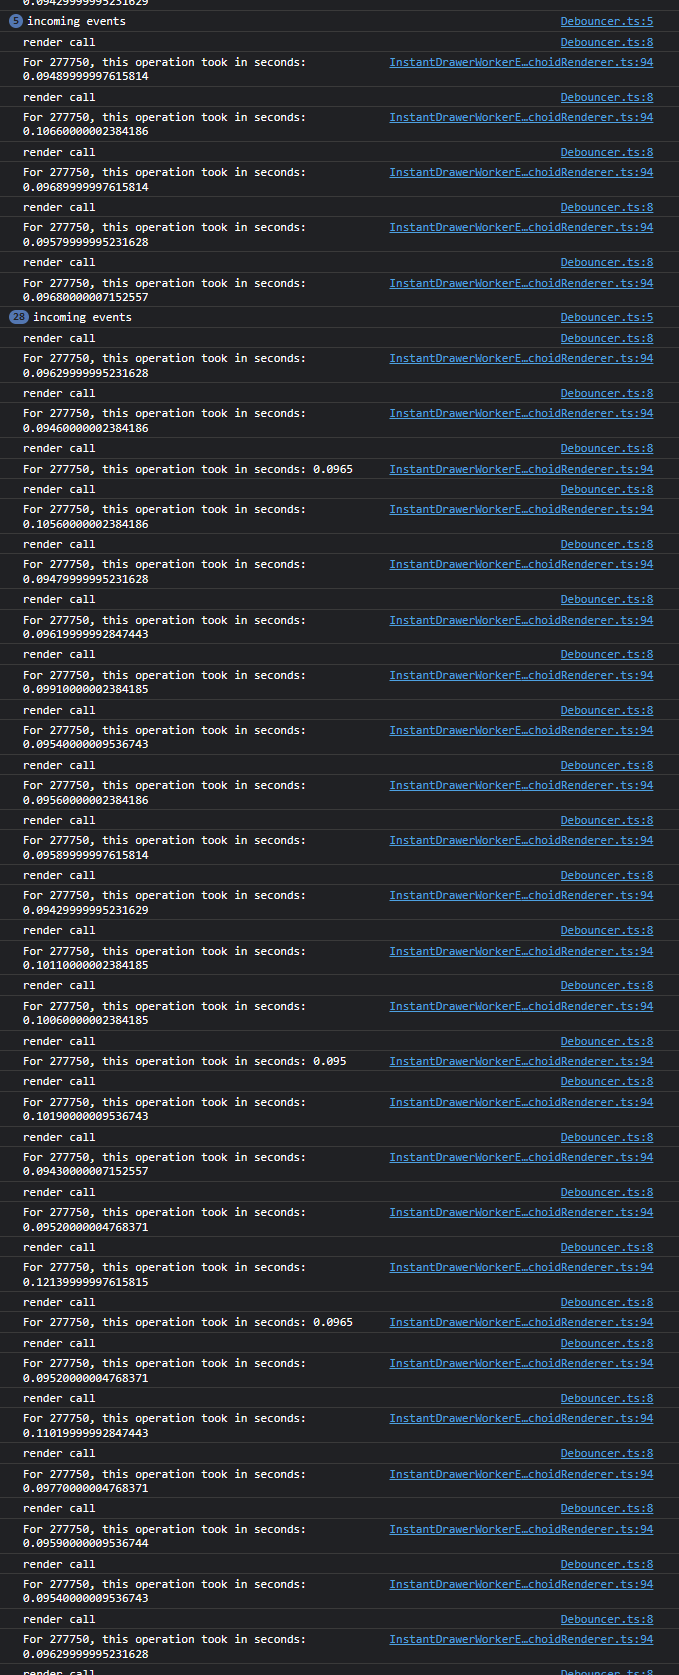The image size is (679, 1675).
Task: Click the value 0.09589999997615814 in the log
Action: [x=86, y=855]
